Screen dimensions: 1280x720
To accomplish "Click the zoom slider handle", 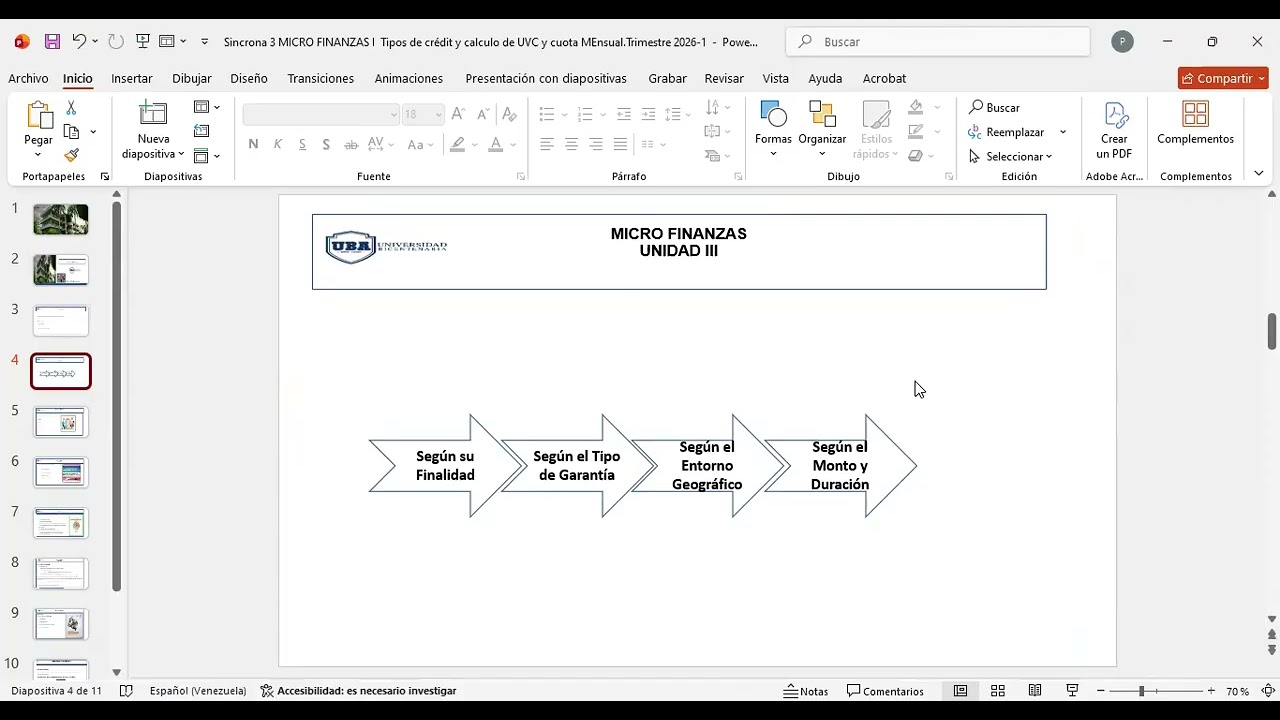I will click(1141, 691).
